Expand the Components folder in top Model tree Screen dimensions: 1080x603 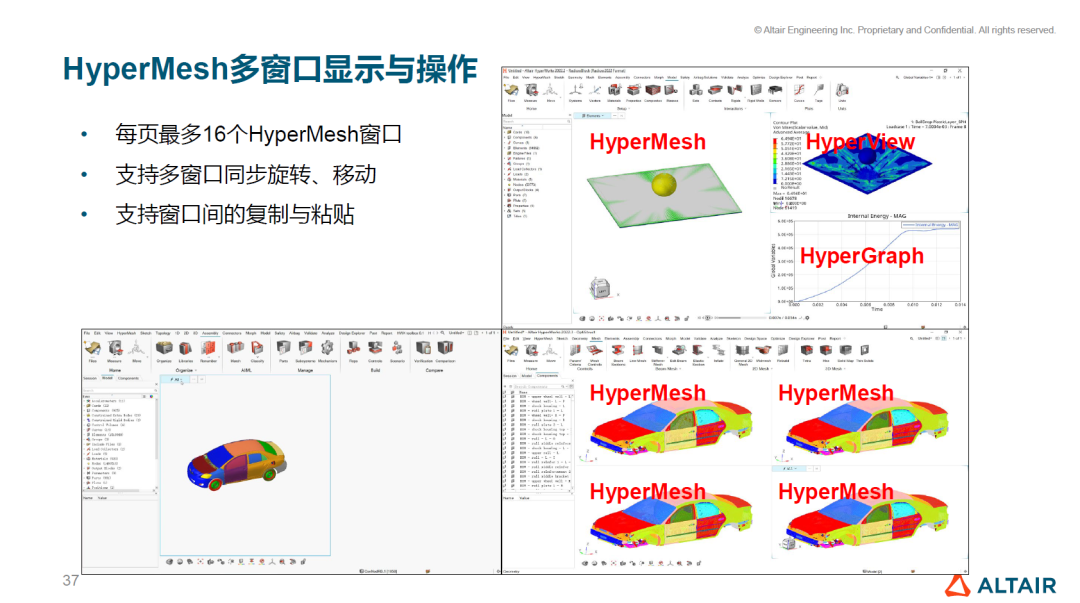coord(507,137)
